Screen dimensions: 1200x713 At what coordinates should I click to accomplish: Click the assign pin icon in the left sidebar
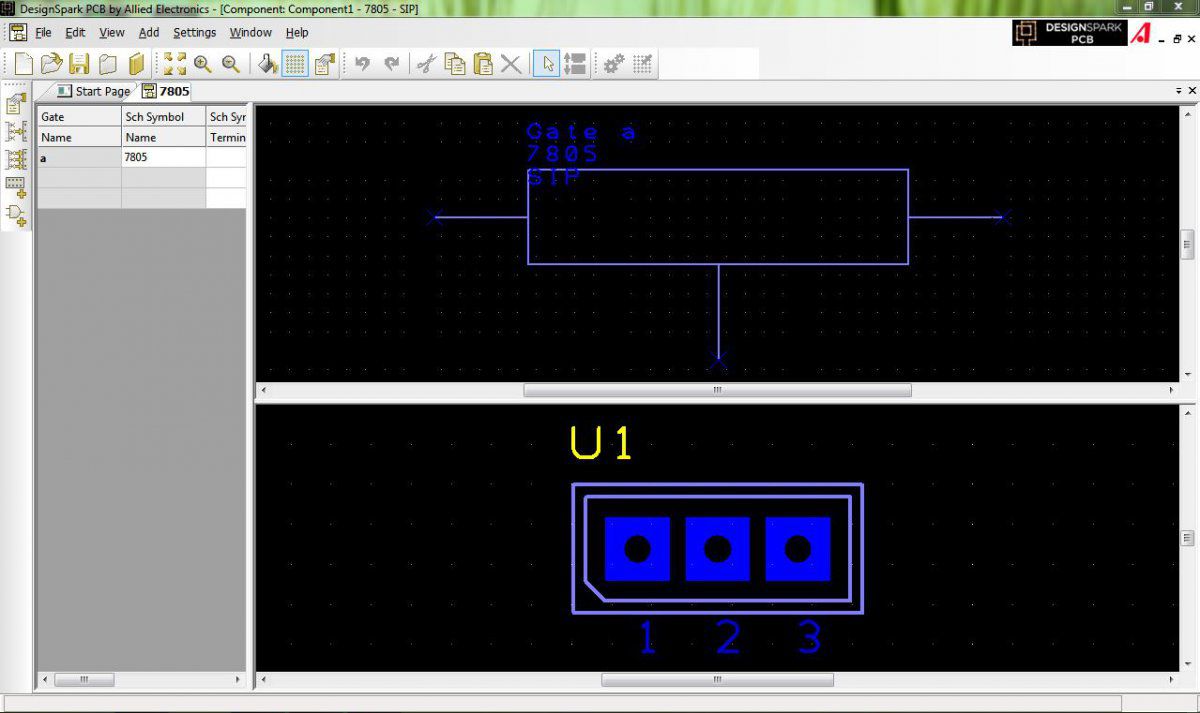point(16,131)
